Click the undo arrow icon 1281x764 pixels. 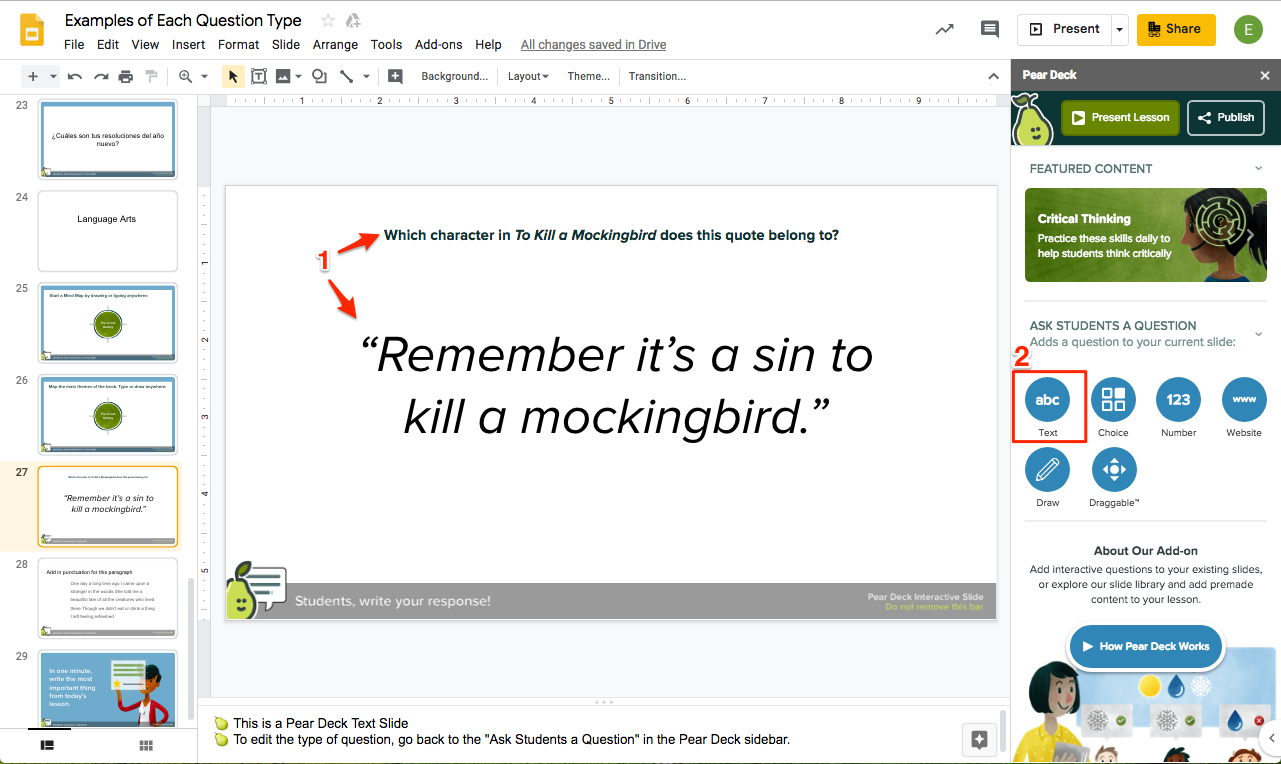click(x=75, y=76)
